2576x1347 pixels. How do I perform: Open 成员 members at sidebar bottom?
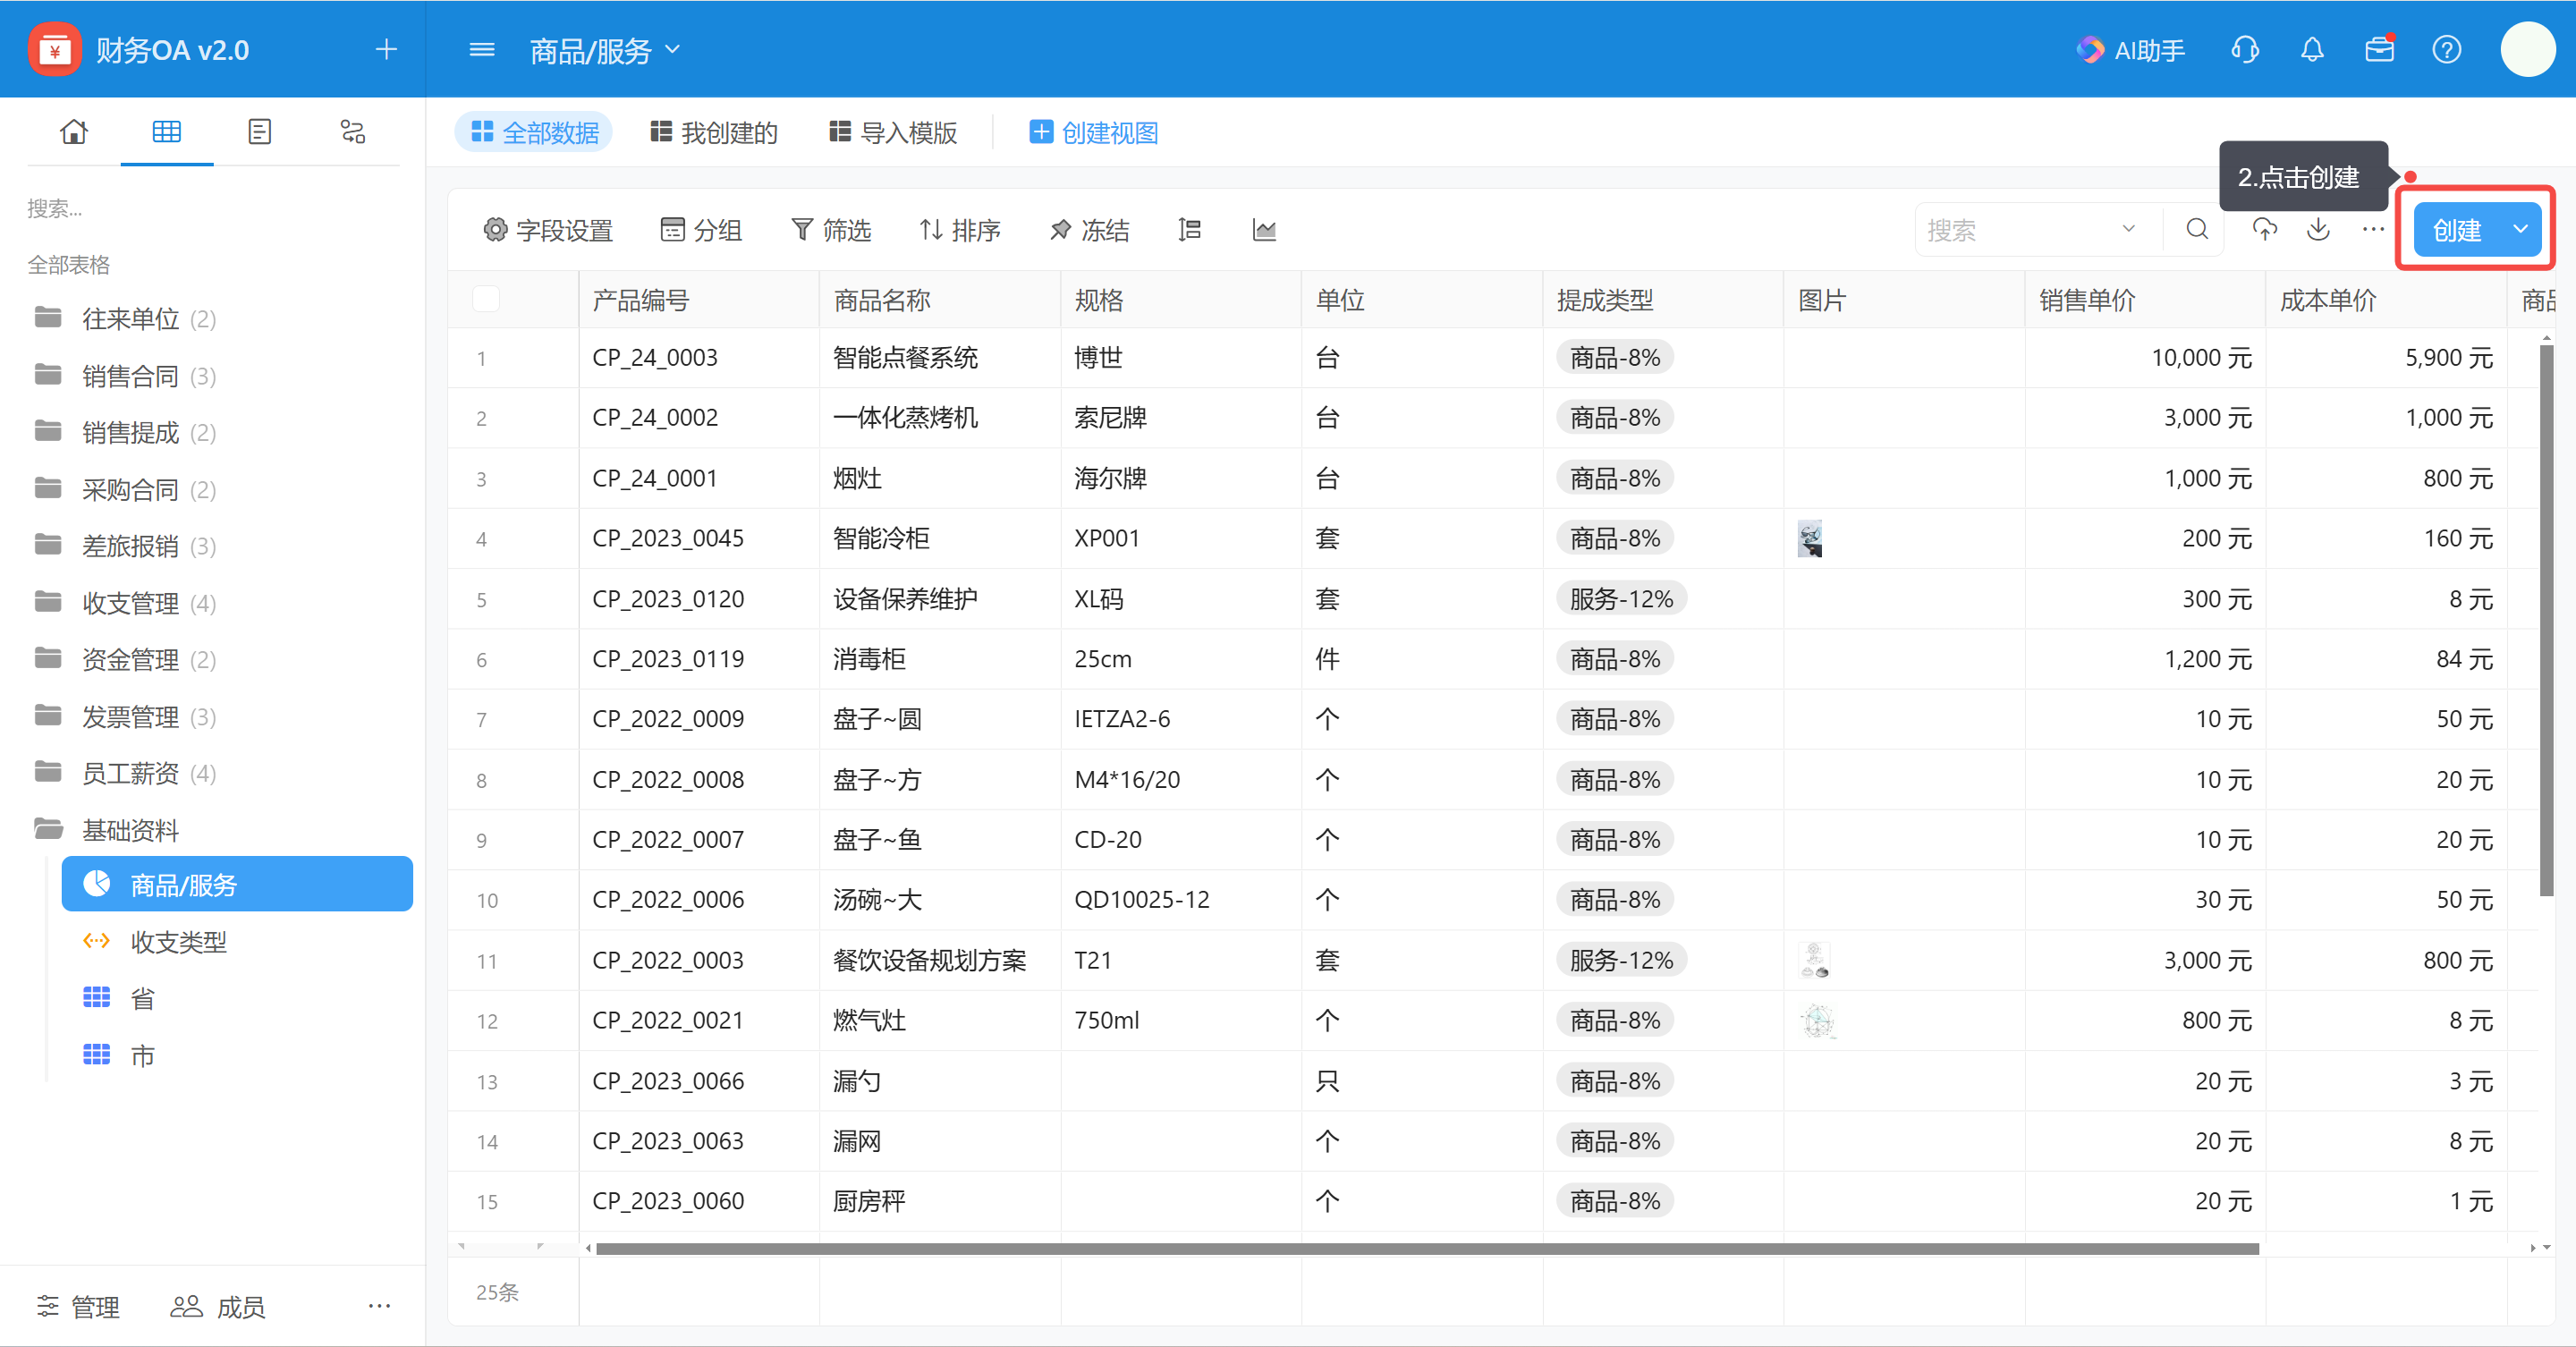click(x=217, y=1306)
